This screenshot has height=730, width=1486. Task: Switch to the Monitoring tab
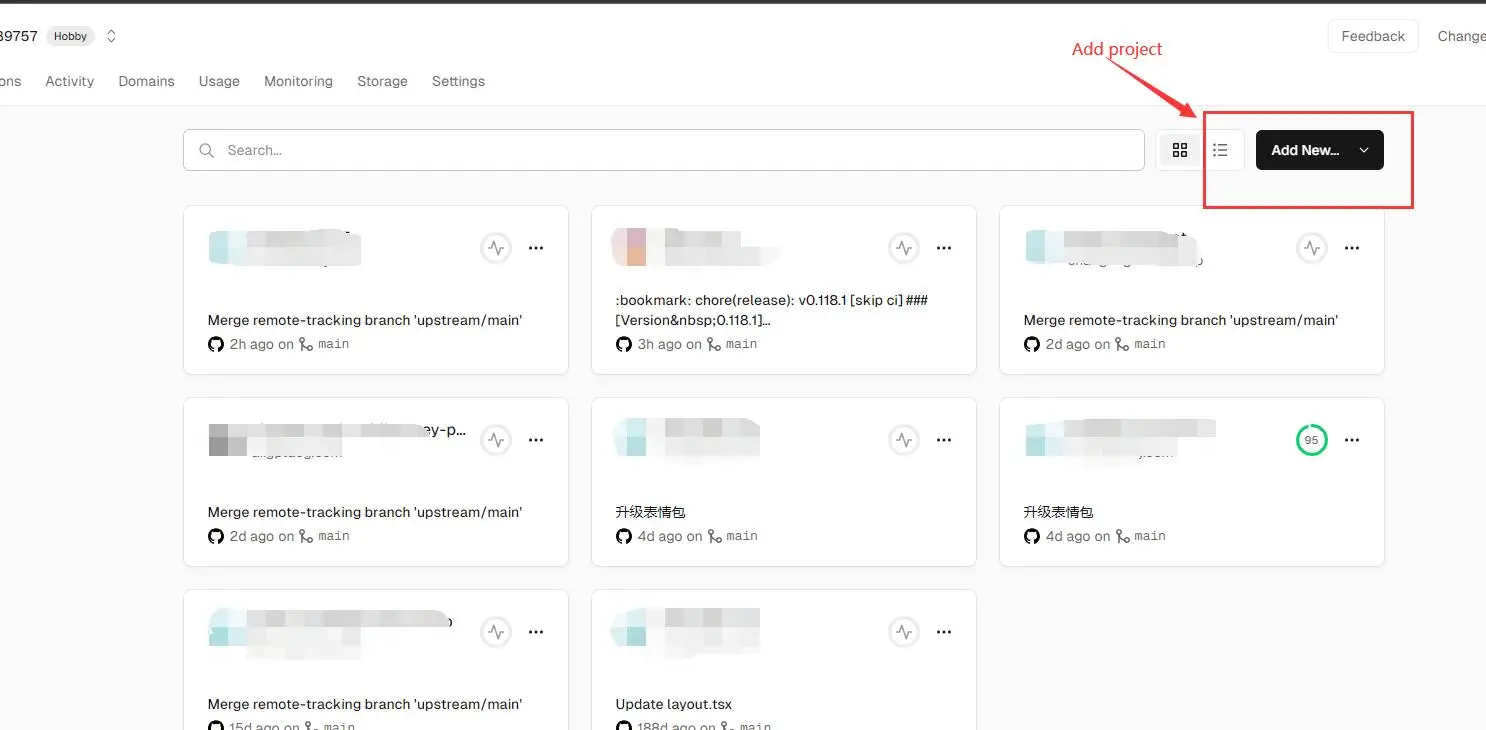pyautogui.click(x=298, y=81)
